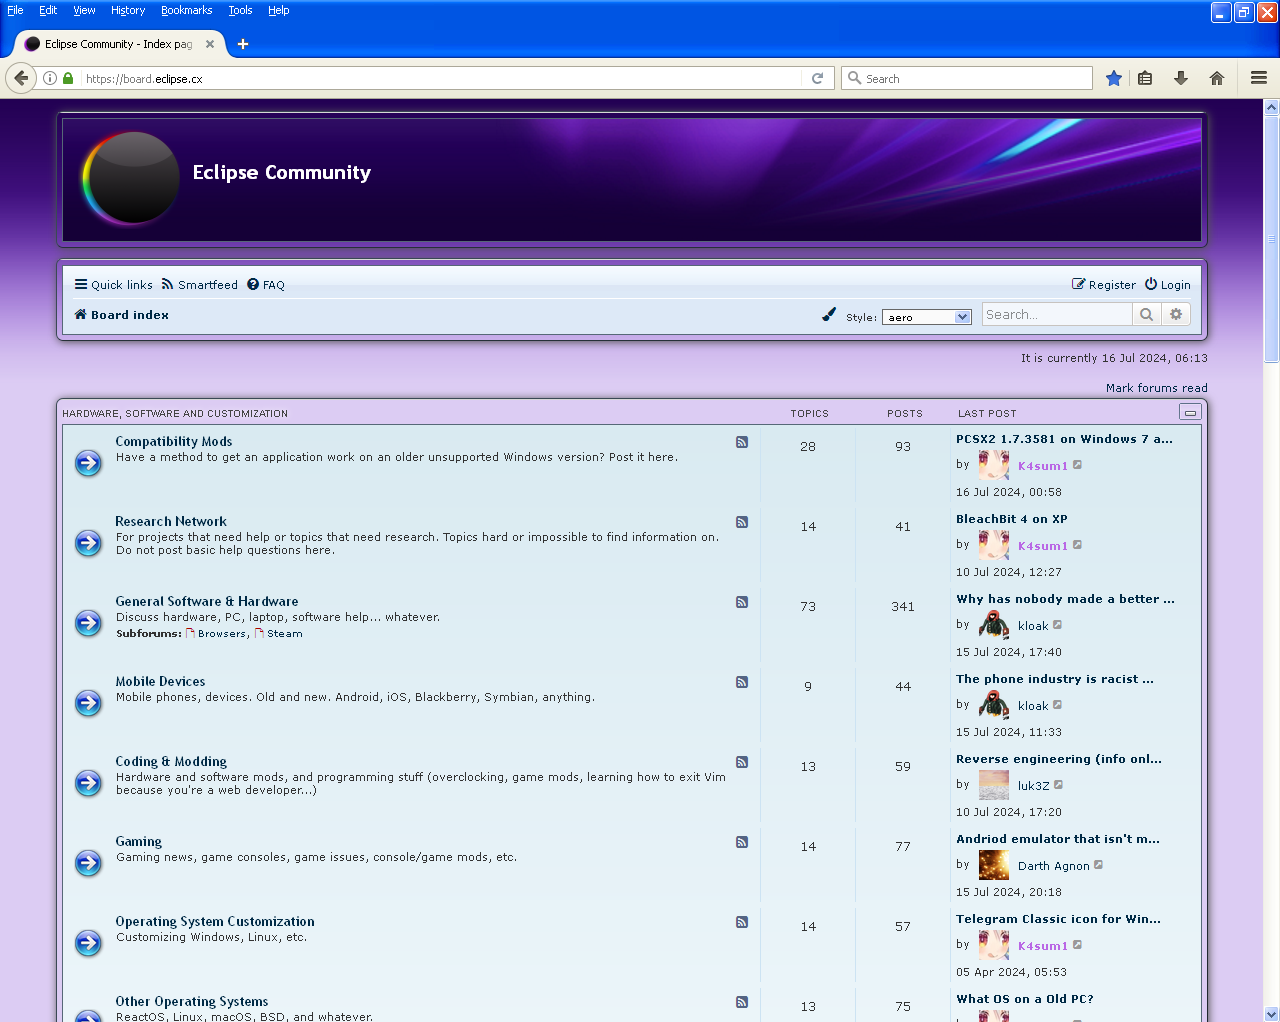Click the green padlock security icon

coord(68,78)
